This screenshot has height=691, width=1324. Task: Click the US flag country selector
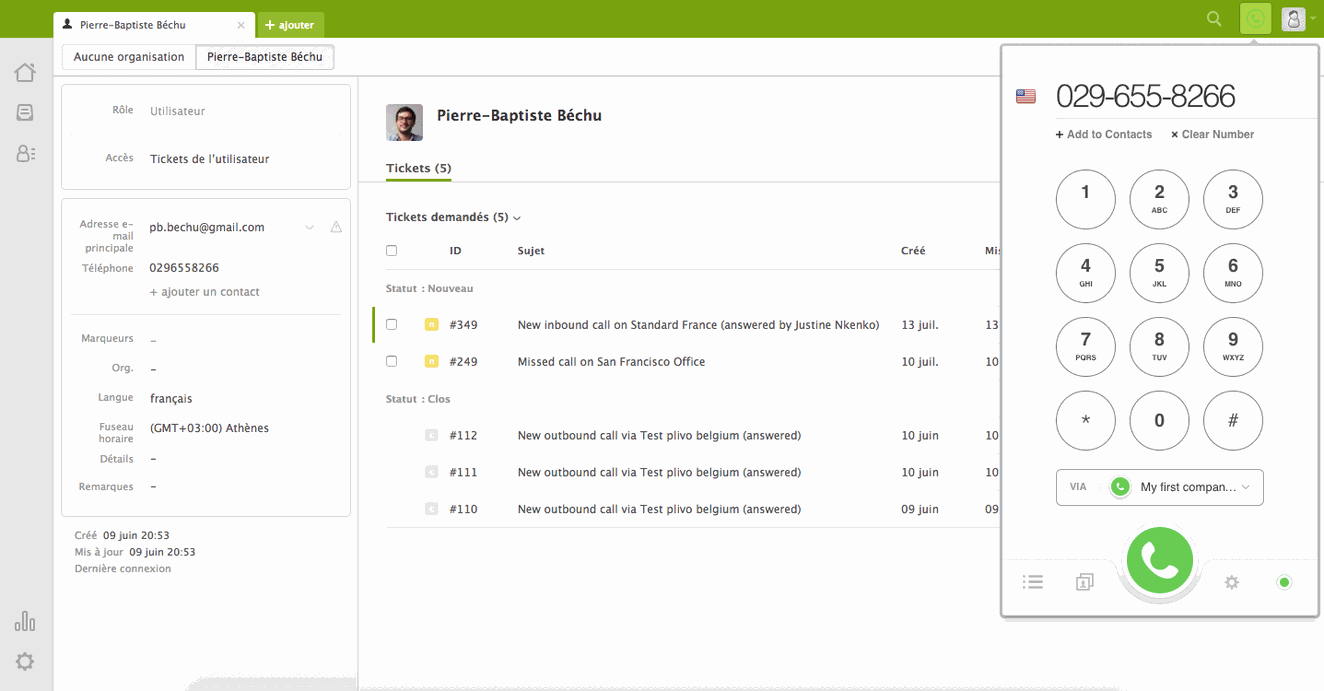coord(1025,97)
